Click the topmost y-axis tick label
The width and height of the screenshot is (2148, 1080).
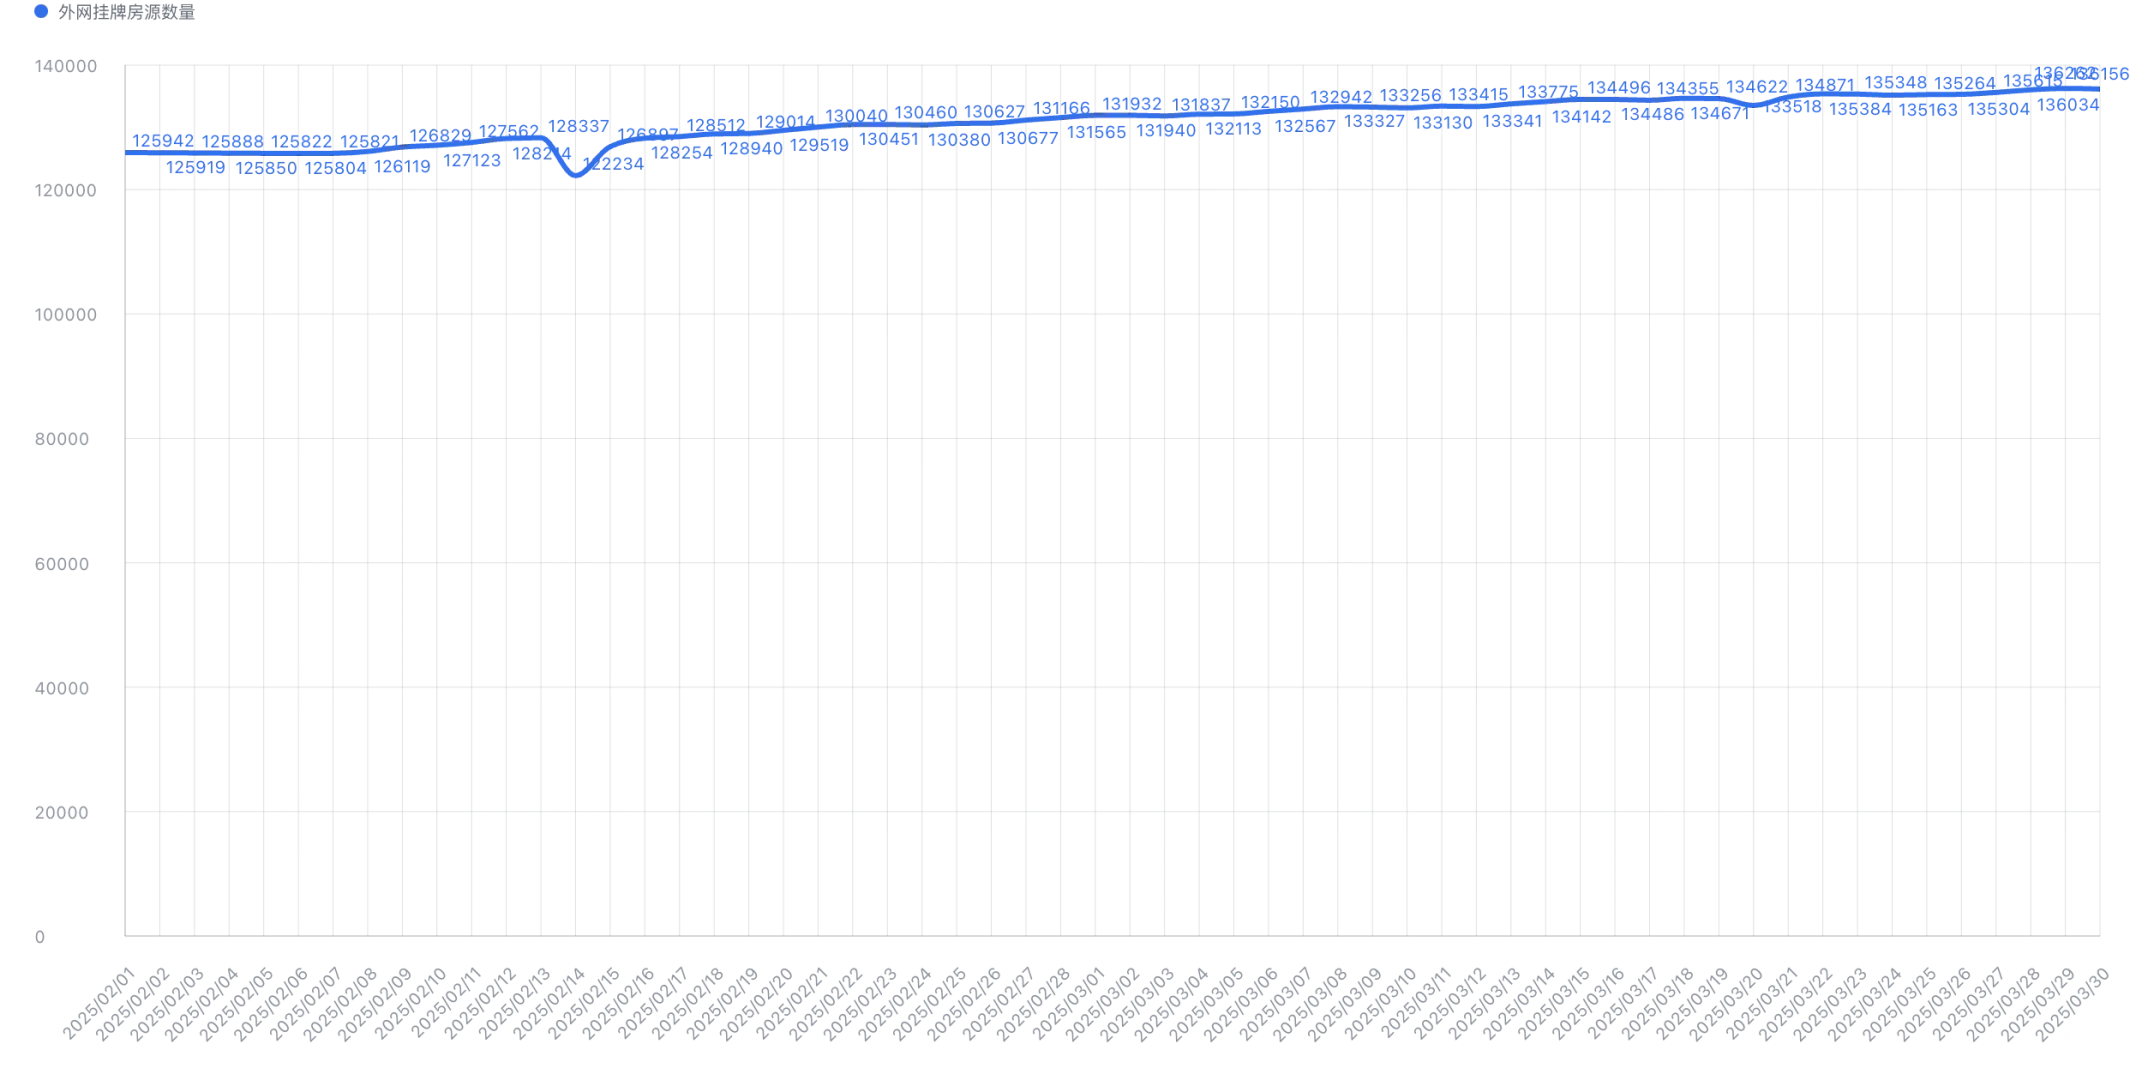tap(66, 66)
